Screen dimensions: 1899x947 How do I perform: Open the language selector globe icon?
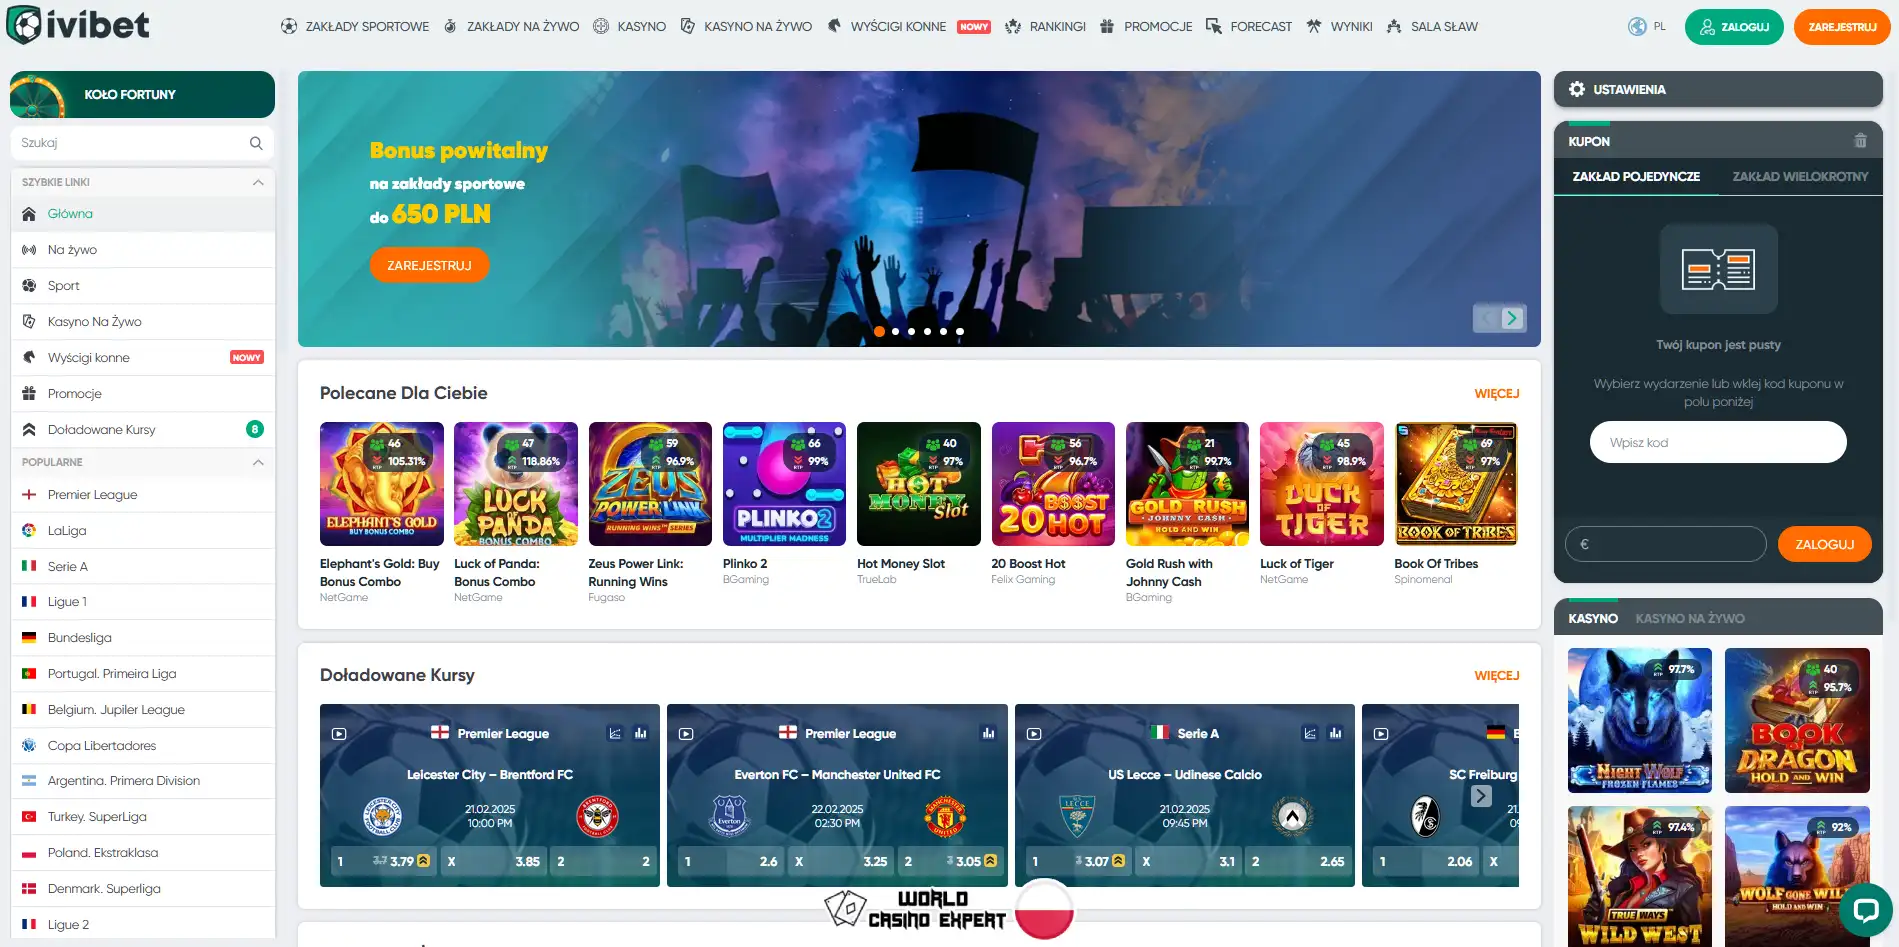point(1637,27)
